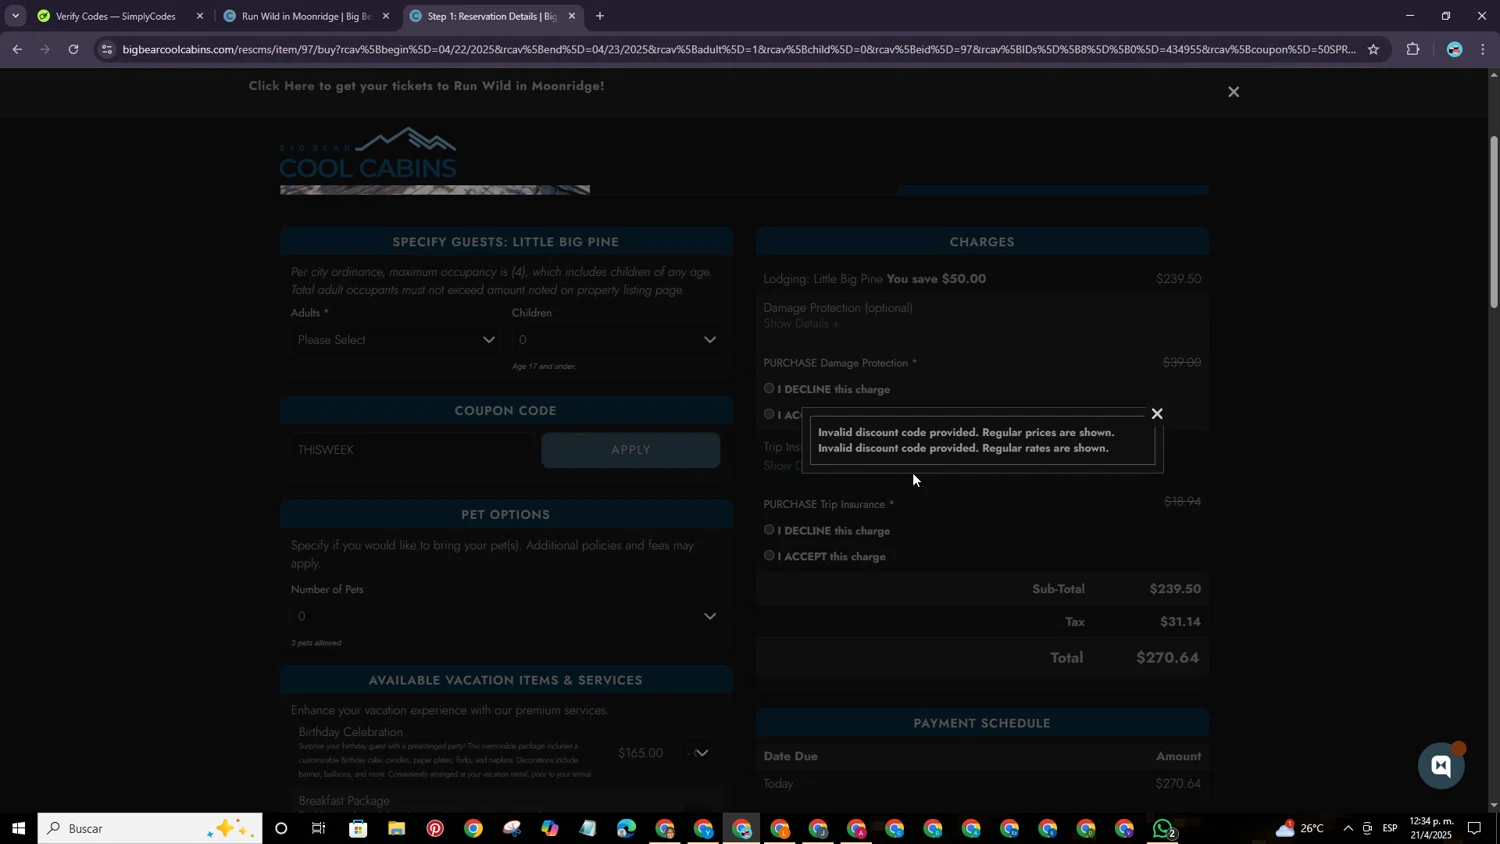Open Pinterest app from taskbar
Image resolution: width=1500 pixels, height=844 pixels.
pyautogui.click(x=435, y=828)
